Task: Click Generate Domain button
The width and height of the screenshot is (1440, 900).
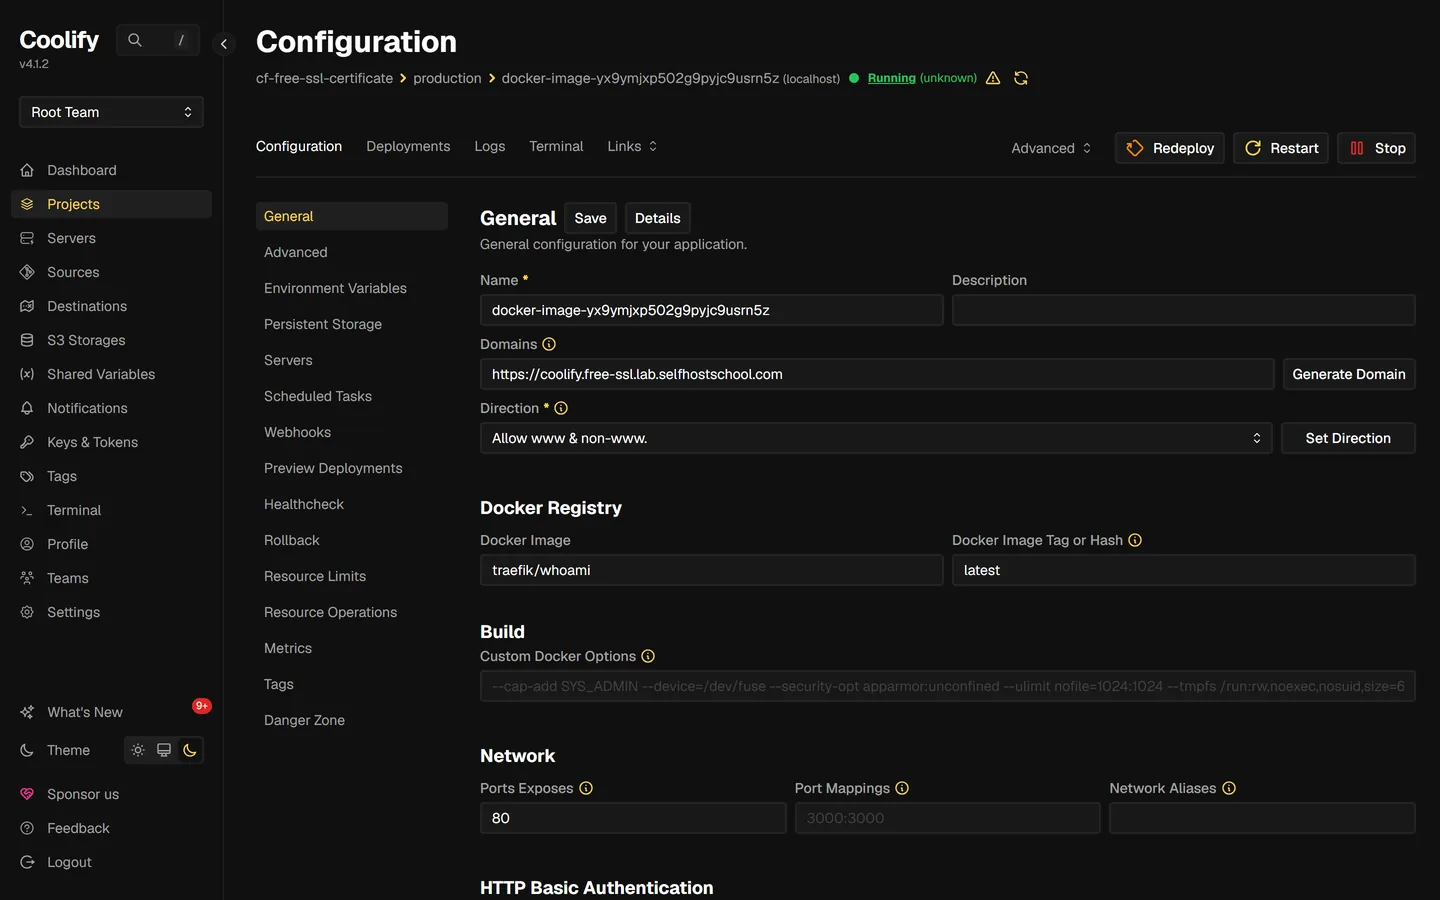Action: 1349,374
